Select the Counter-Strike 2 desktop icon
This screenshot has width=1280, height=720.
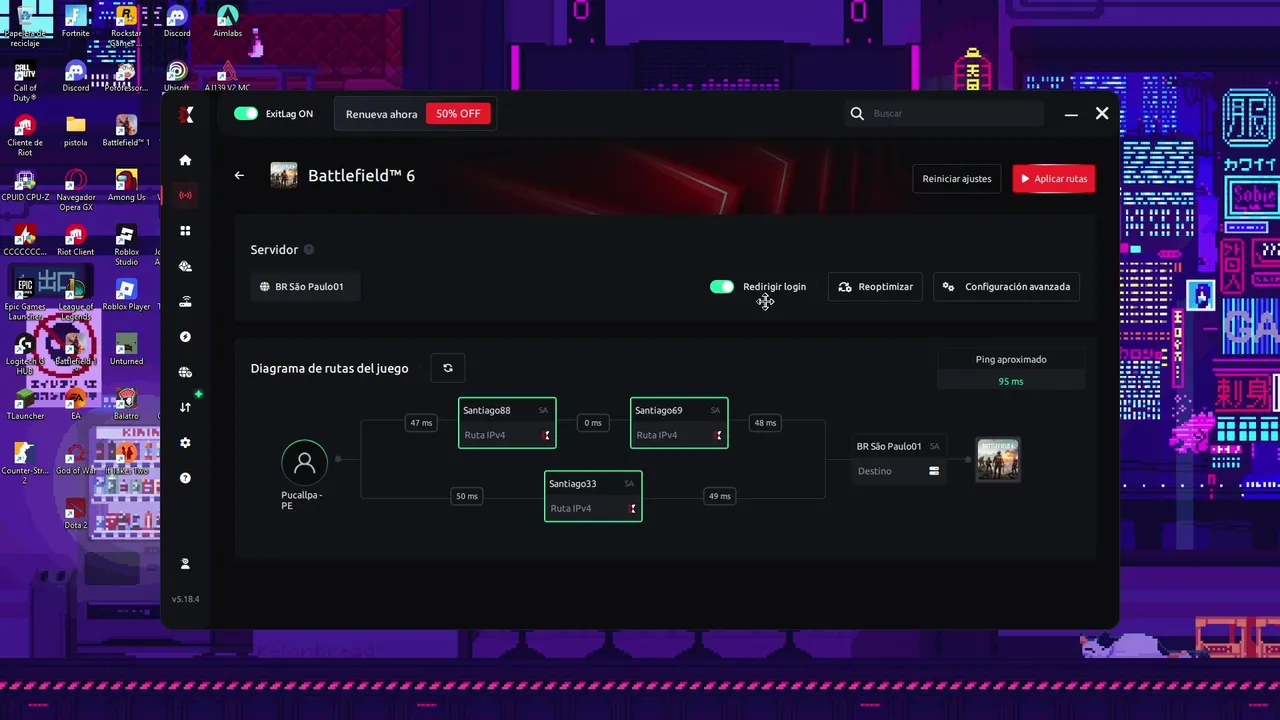(25, 464)
